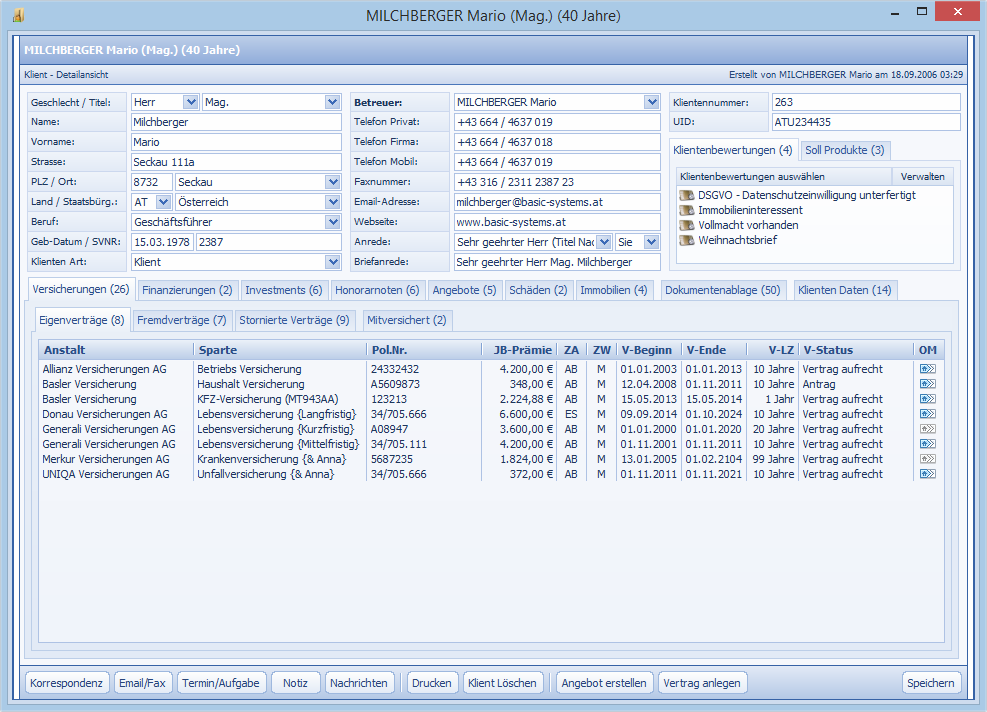987x712 pixels.
Task: Click the icon beside Immobilieninteressent
Action: pyautogui.click(x=687, y=210)
